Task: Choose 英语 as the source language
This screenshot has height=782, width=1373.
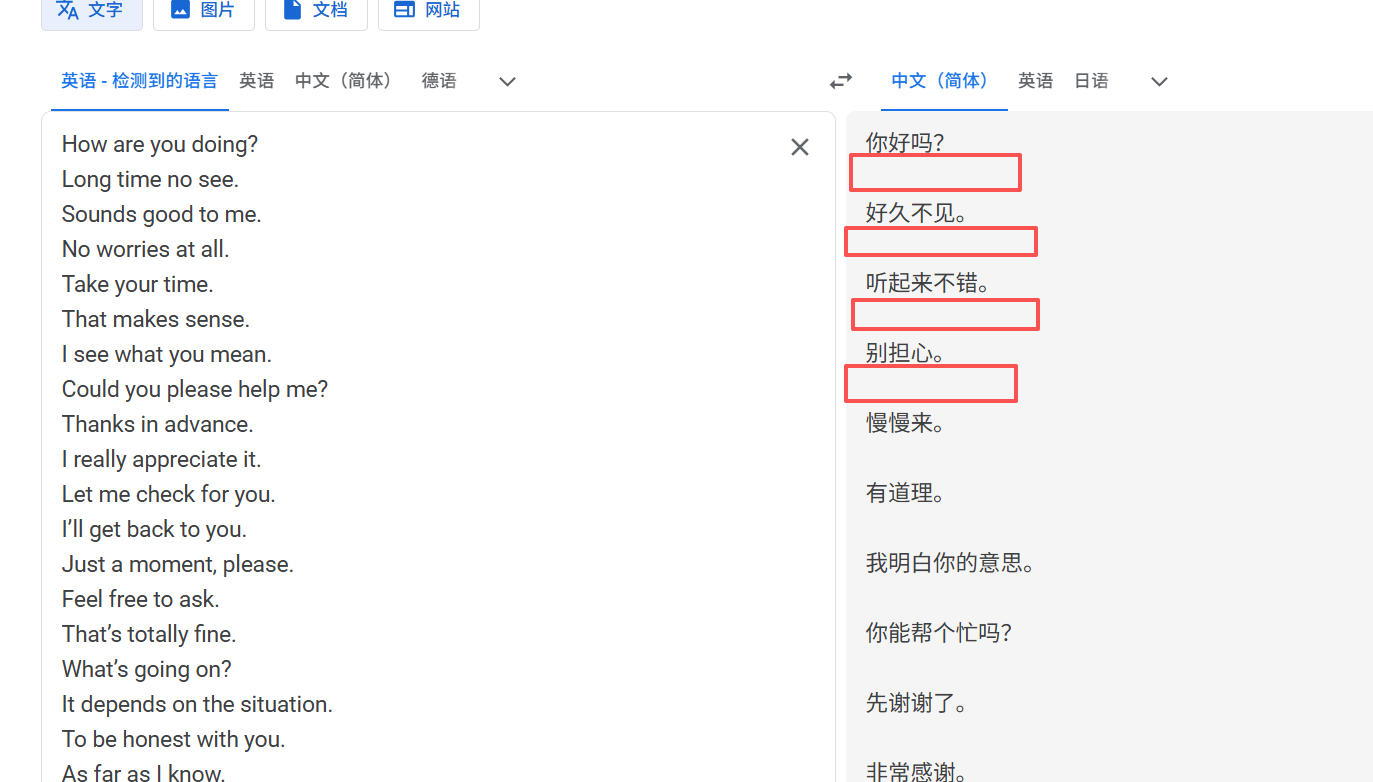Action: [x=257, y=81]
